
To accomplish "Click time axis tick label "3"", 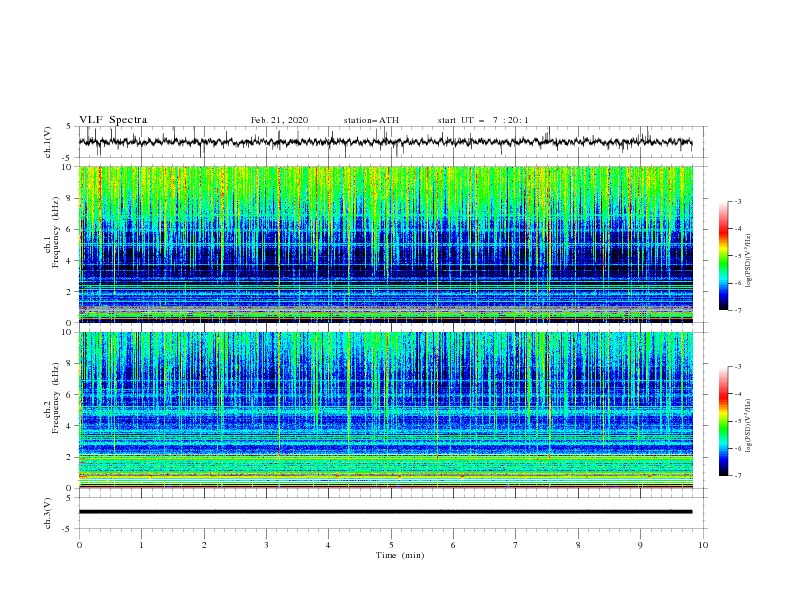I will click(266, 545).
